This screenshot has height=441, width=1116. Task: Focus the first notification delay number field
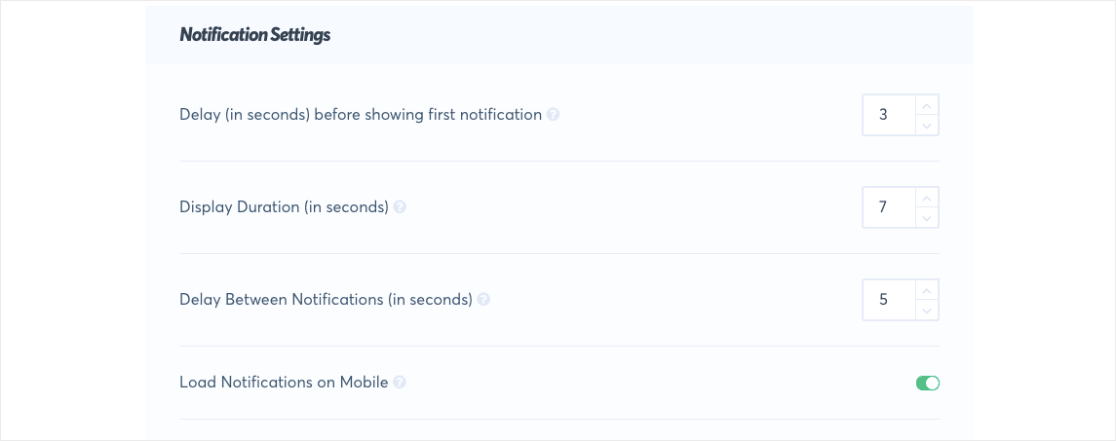pyautogui.click(x=888, y=115)
